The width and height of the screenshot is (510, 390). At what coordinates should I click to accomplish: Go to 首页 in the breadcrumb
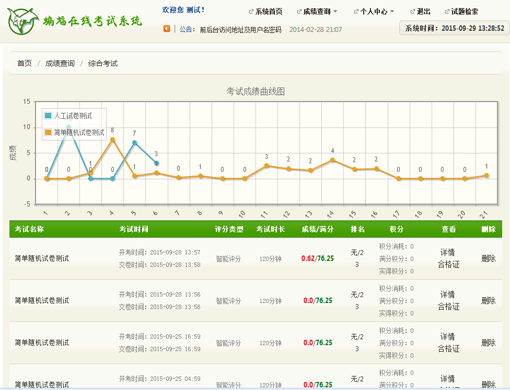point(25,63)
